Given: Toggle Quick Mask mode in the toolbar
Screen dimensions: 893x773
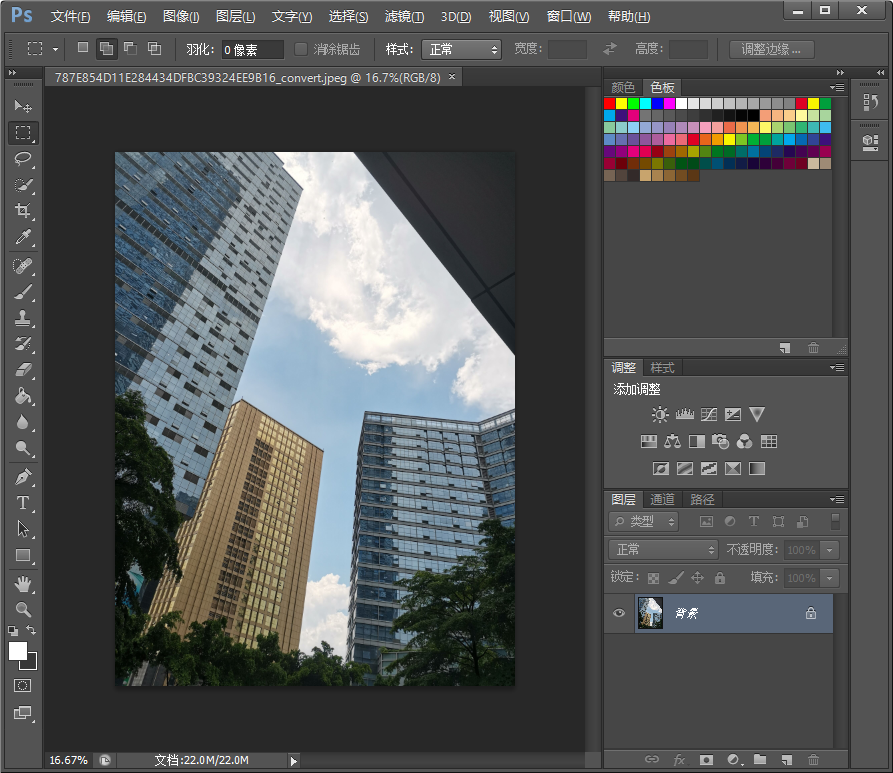Looking at the screenshot, I should pyautogui.click(x=23, y=686).
